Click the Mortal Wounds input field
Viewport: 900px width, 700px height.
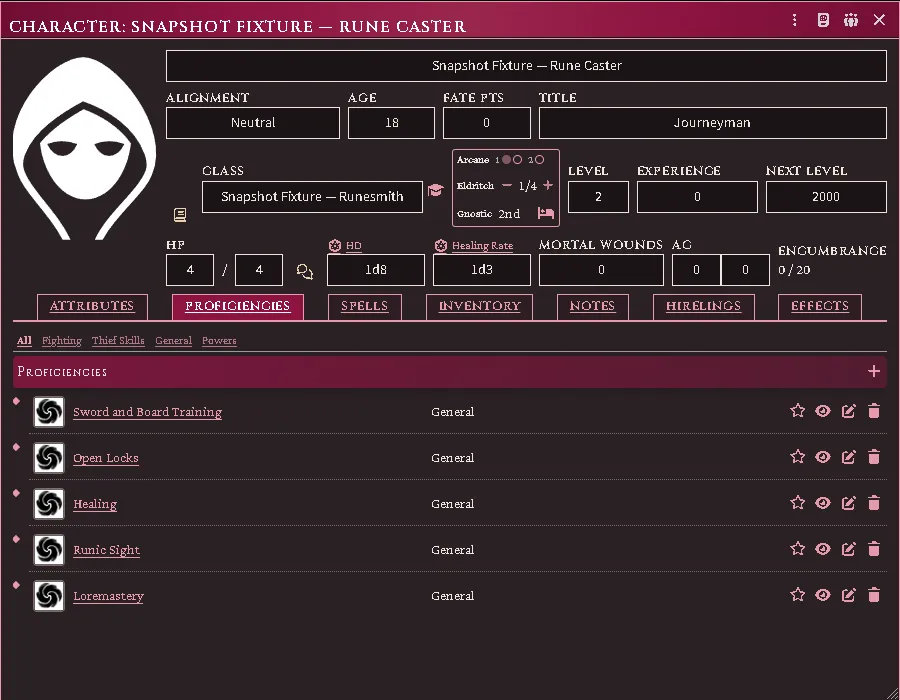(601, 270)
